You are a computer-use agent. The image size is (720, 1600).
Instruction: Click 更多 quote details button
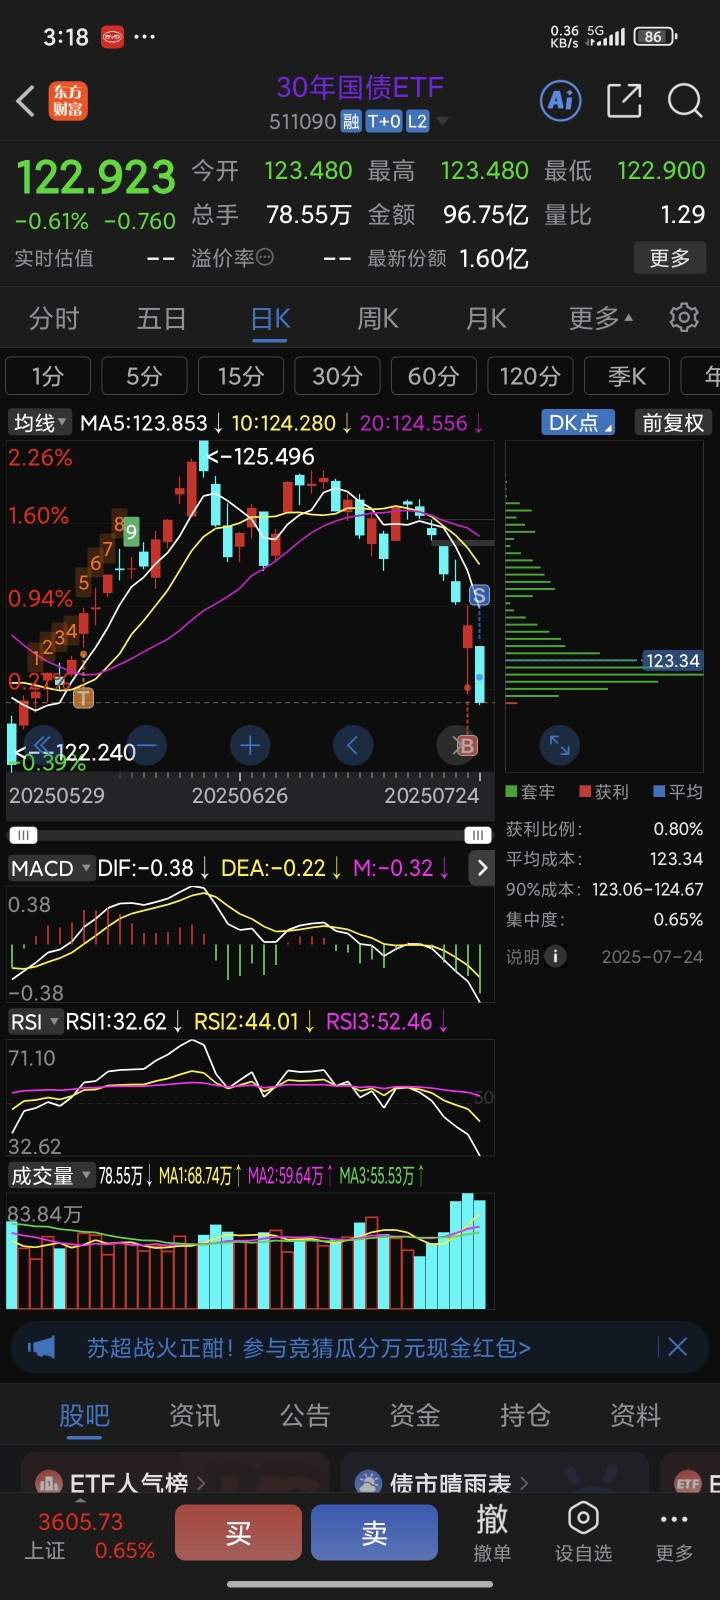pos(670,258)
